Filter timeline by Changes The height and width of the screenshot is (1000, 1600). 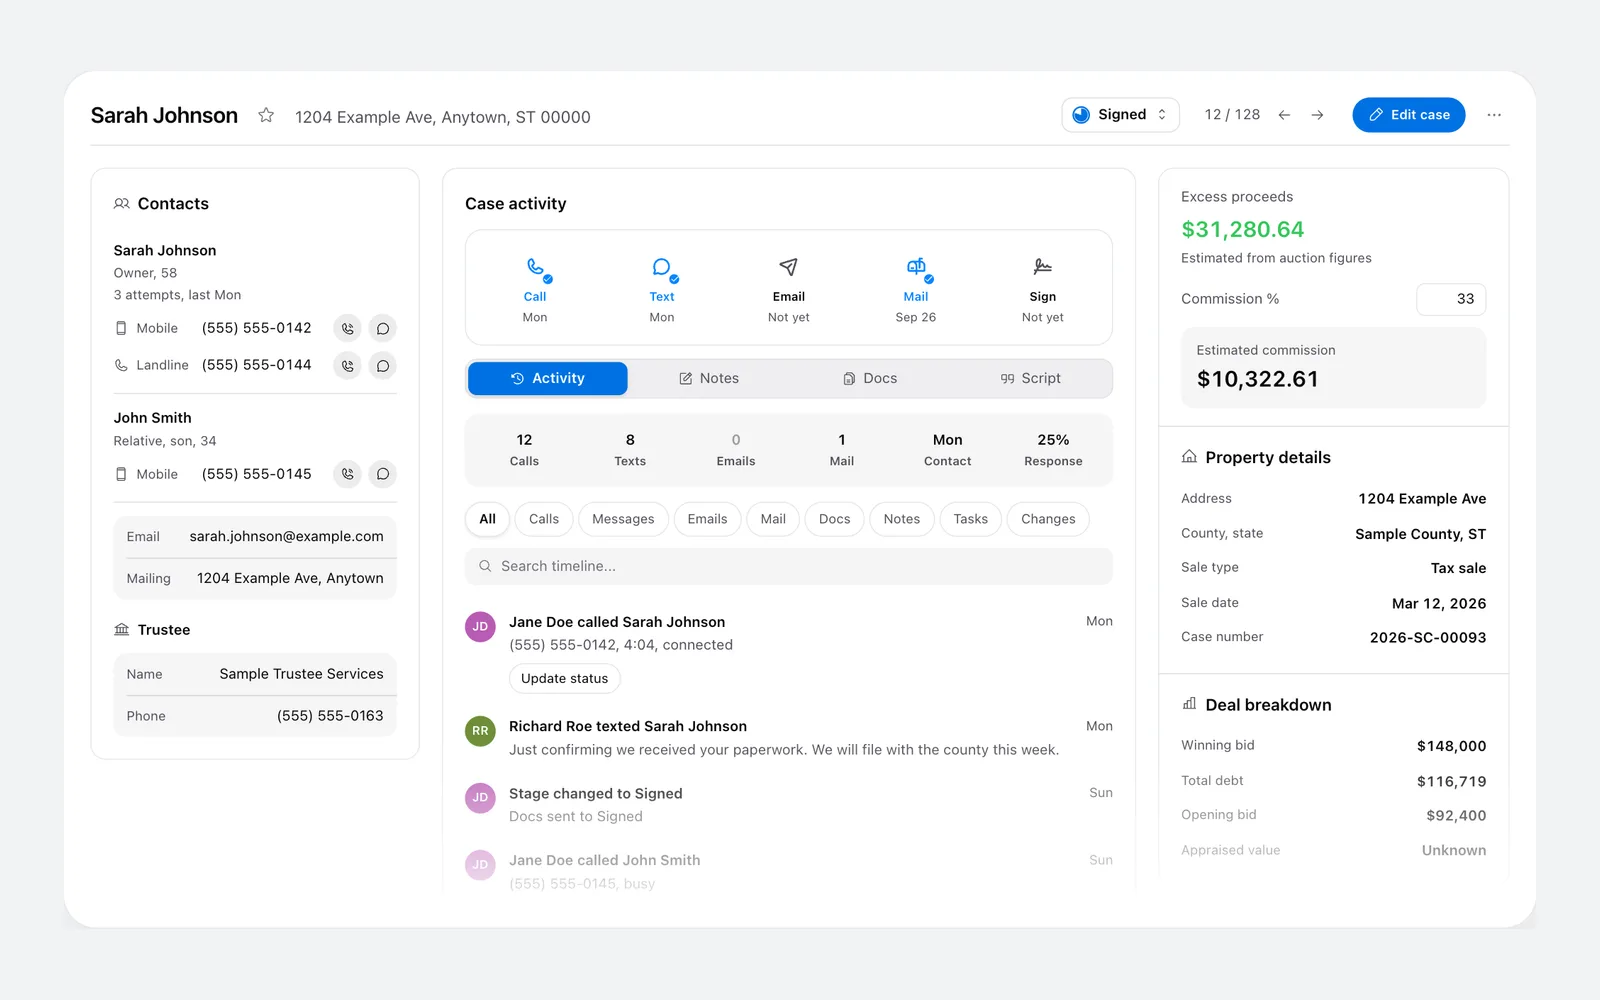[1048, 519]
